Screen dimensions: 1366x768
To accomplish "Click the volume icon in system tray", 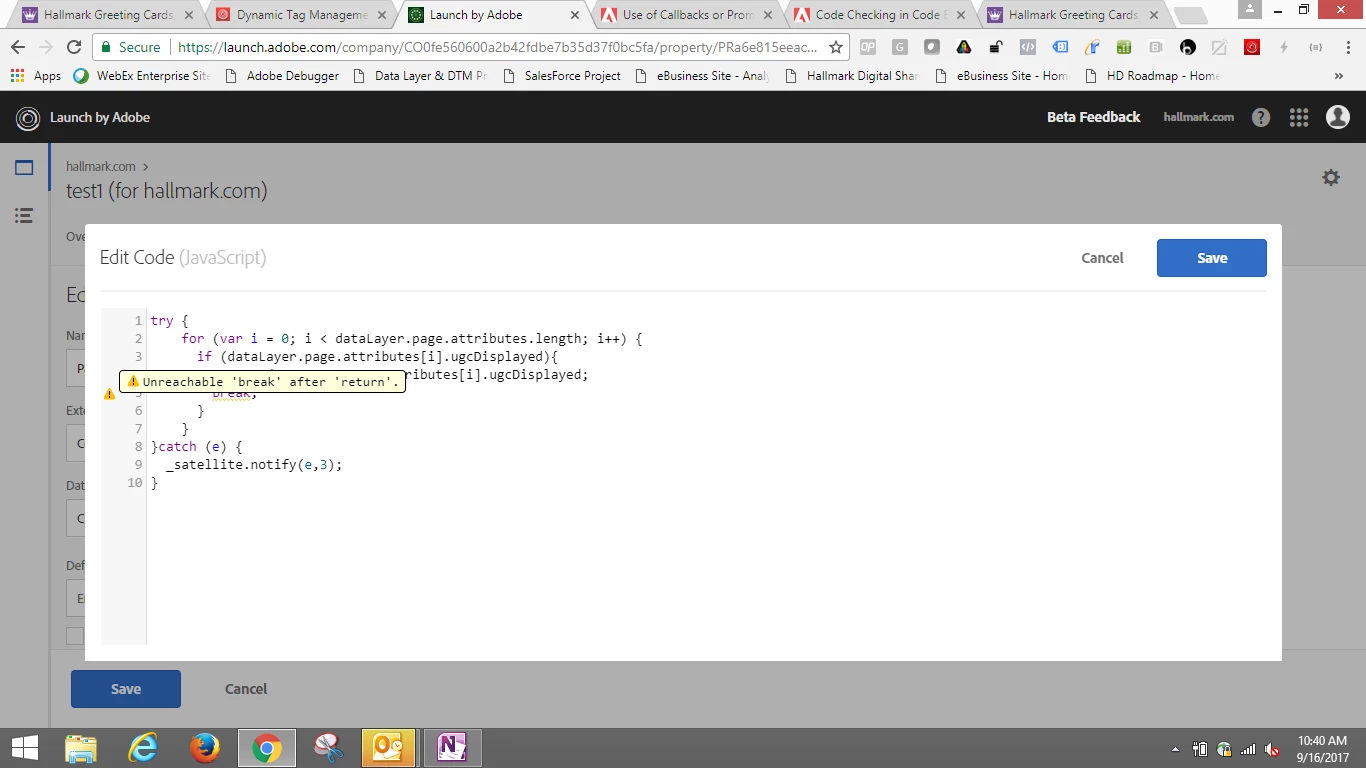I will [x=1272, y=749].
